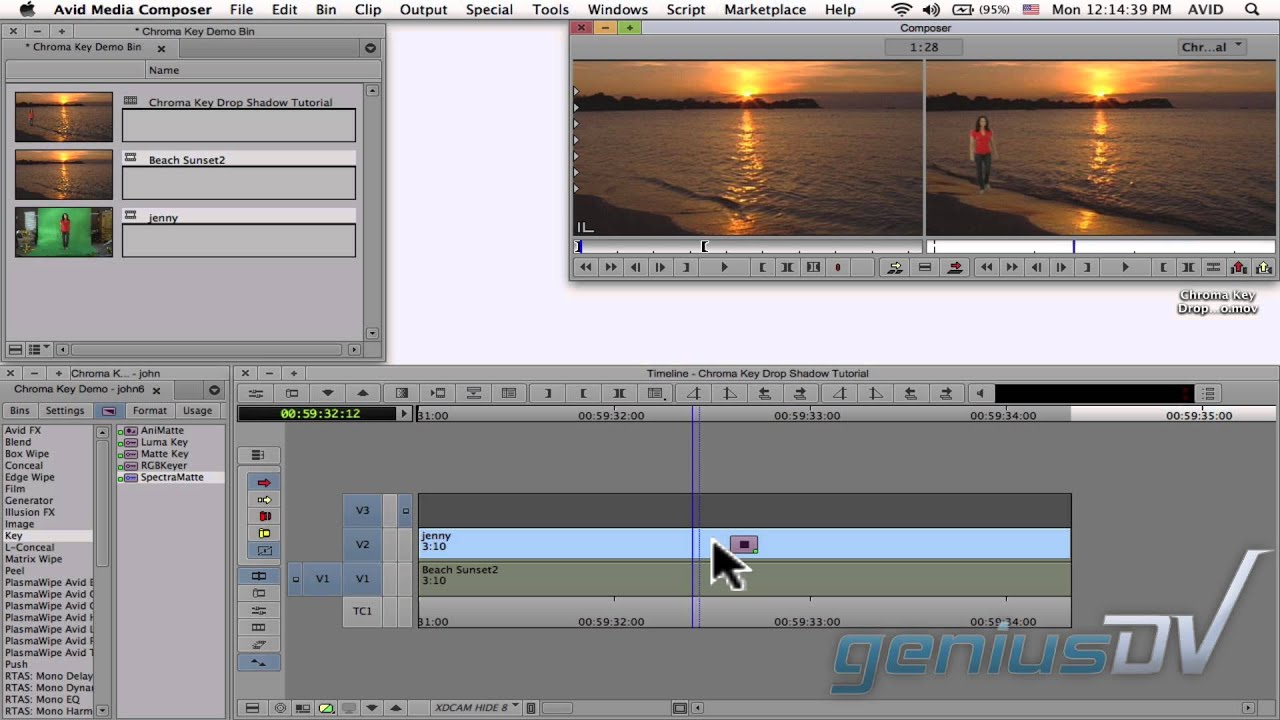This screenshot has height=720, width=1280.
Task: Click the source monitor position bar
Action: pyautogui.click(x=747, y=247)
